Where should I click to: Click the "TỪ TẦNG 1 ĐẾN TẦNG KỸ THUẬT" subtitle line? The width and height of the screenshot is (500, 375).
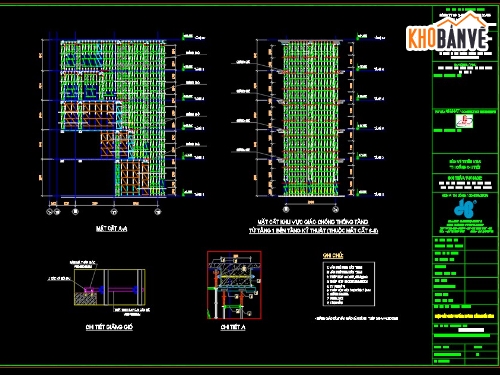click(x=313, y=230)
